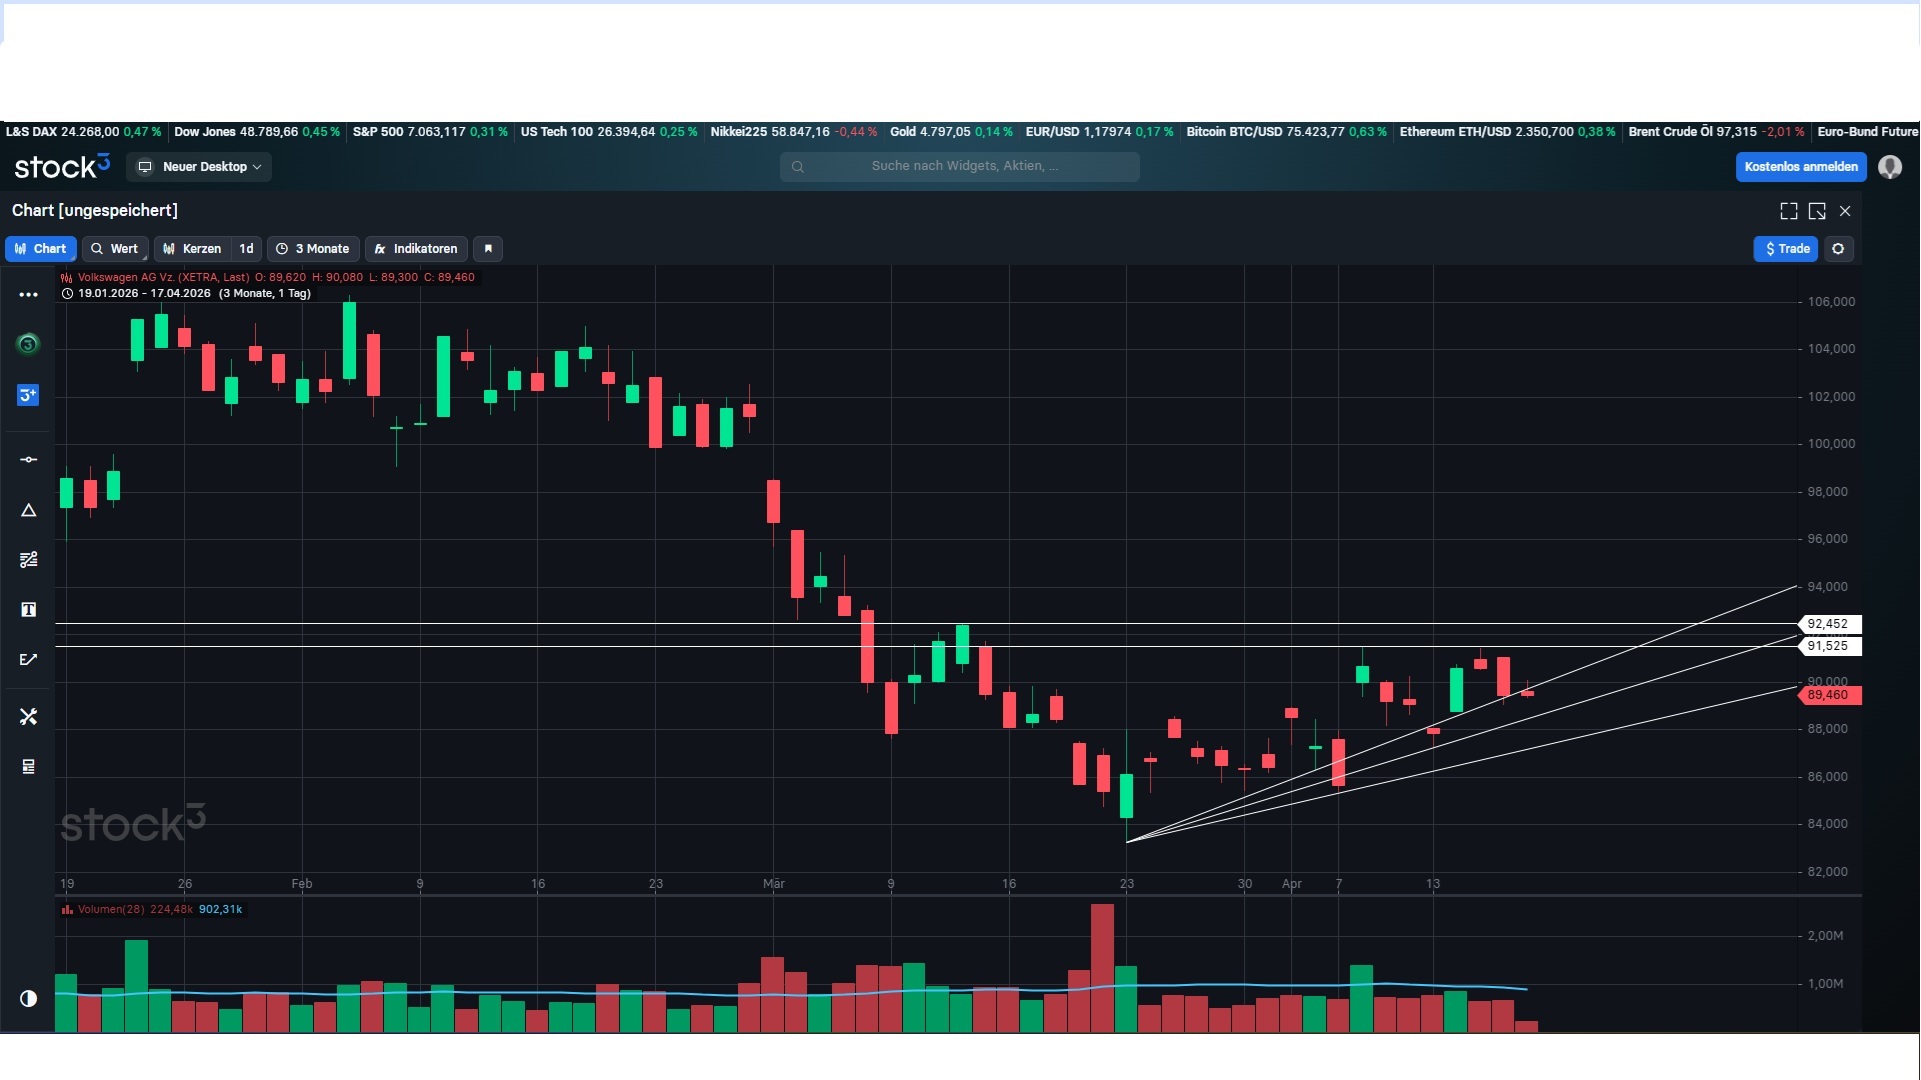The image size is (1921, 1080).
Task: Toggle the chart contrast theme
Action: click(x=28, y=998)
